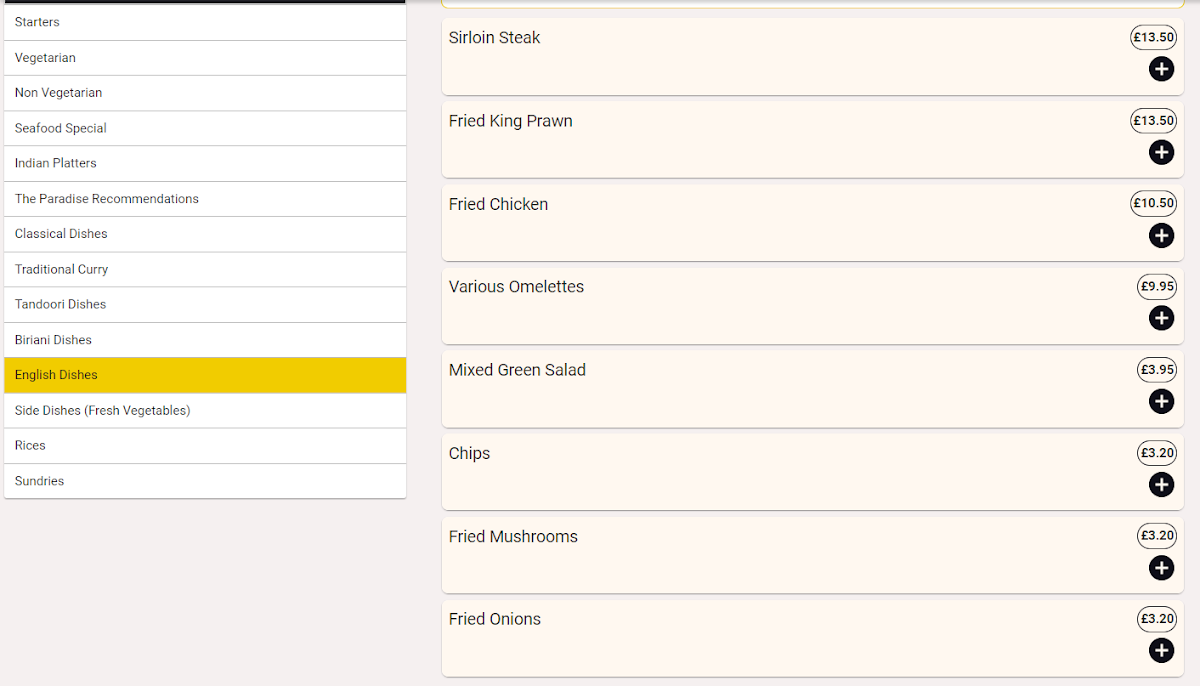
Task: Click plus icon for Fried Chicken
Action: click(x=1161, y=235)
